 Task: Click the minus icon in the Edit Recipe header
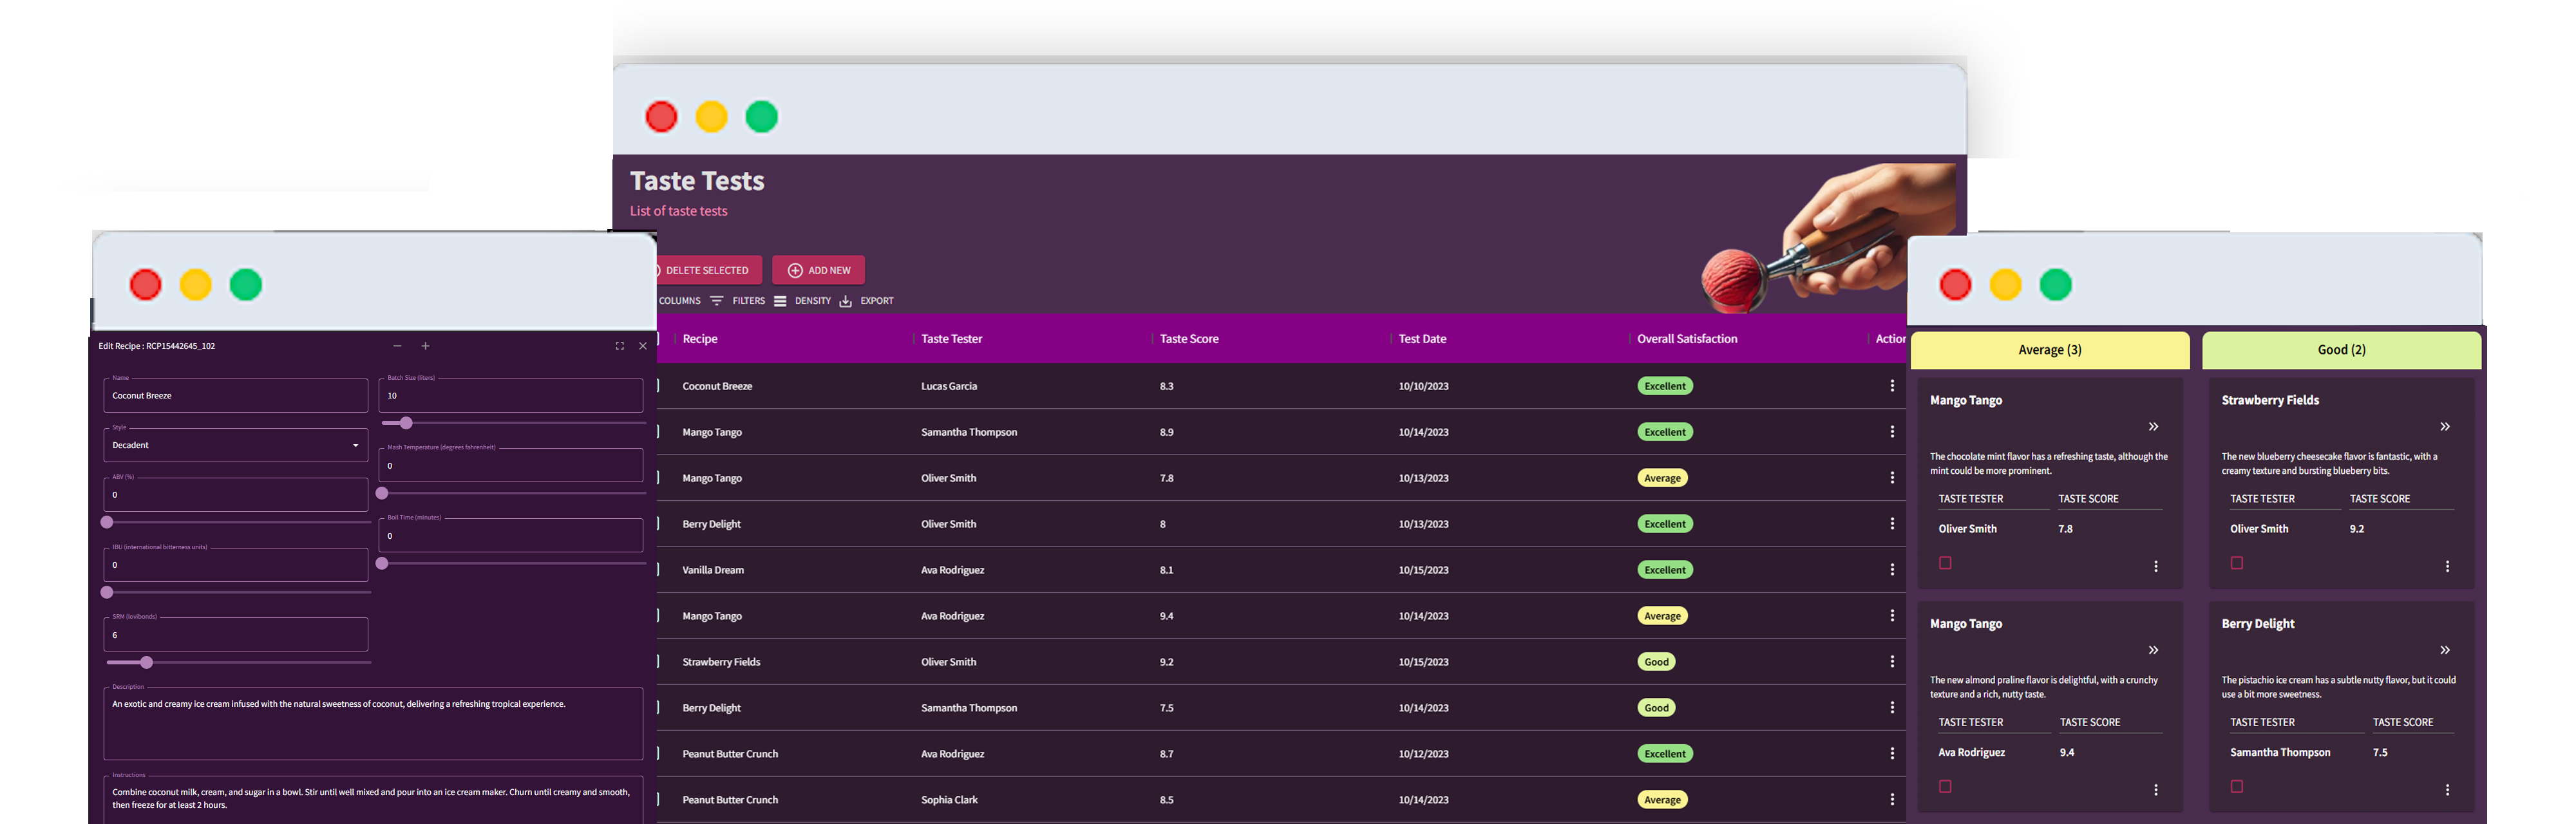tap(397, 345)
